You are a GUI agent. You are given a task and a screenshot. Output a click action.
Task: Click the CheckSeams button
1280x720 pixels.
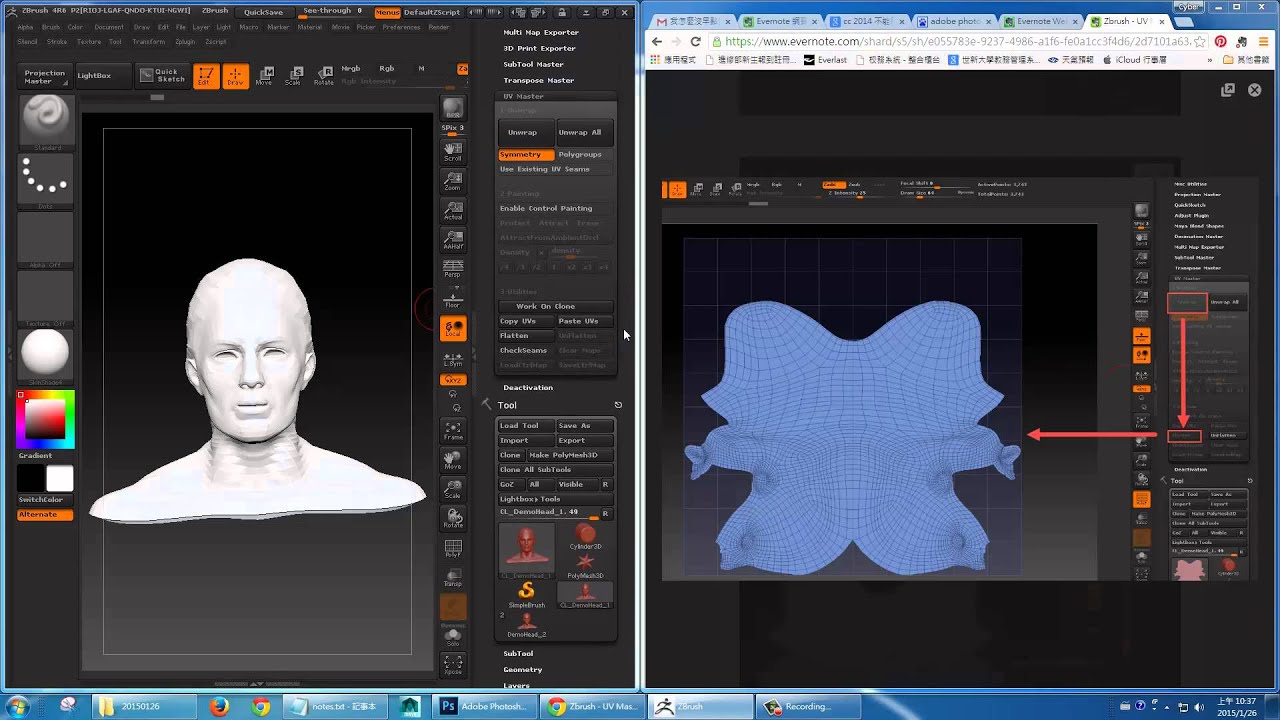click(x=526, y=350)
